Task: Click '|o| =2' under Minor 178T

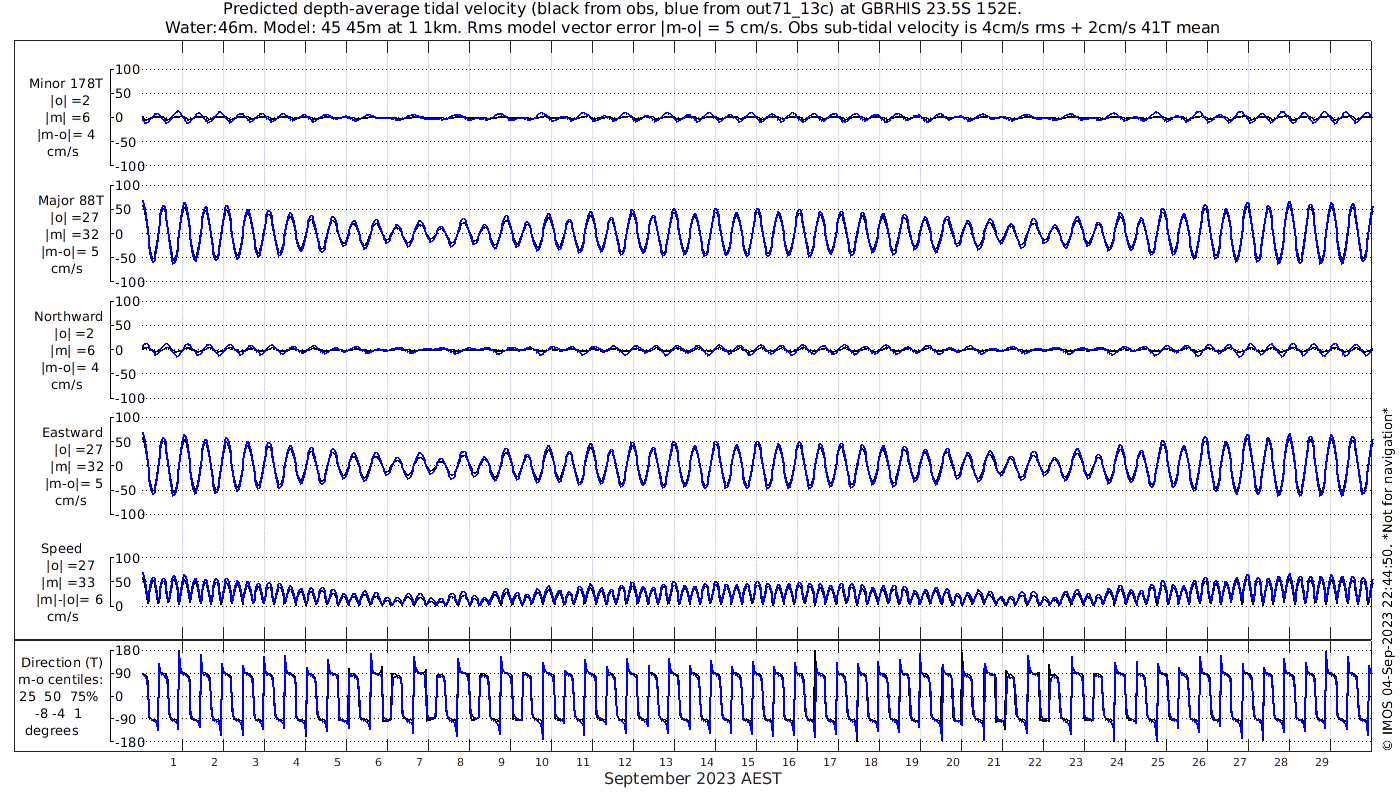Action: click(x=70, y=101)
